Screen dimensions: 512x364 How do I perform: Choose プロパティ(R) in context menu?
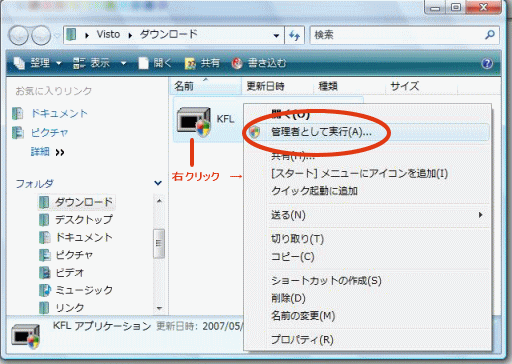point(367,340)
